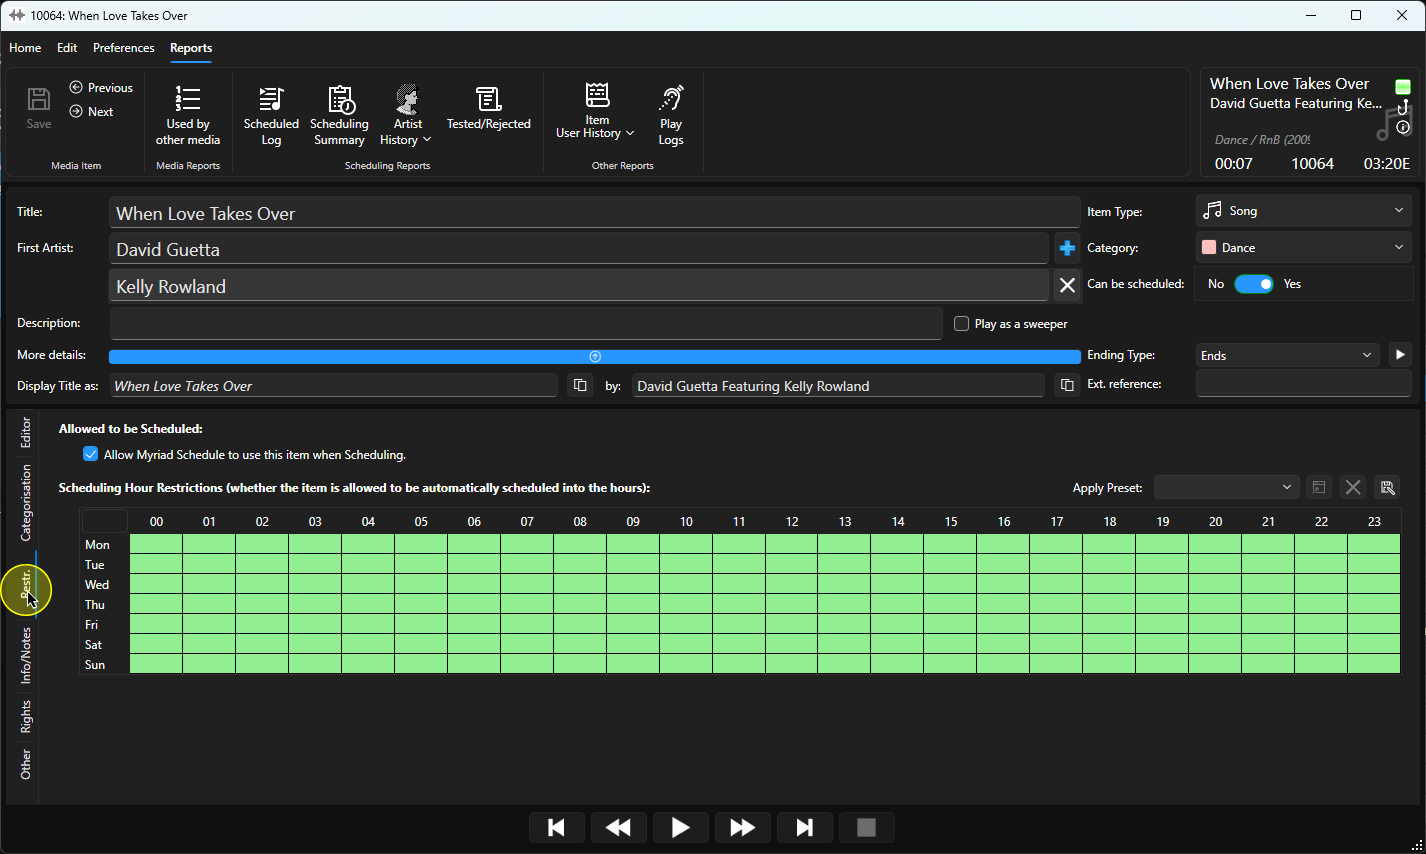Add another artist with the blue plus icon
1426x854 pixels.
1067,248
